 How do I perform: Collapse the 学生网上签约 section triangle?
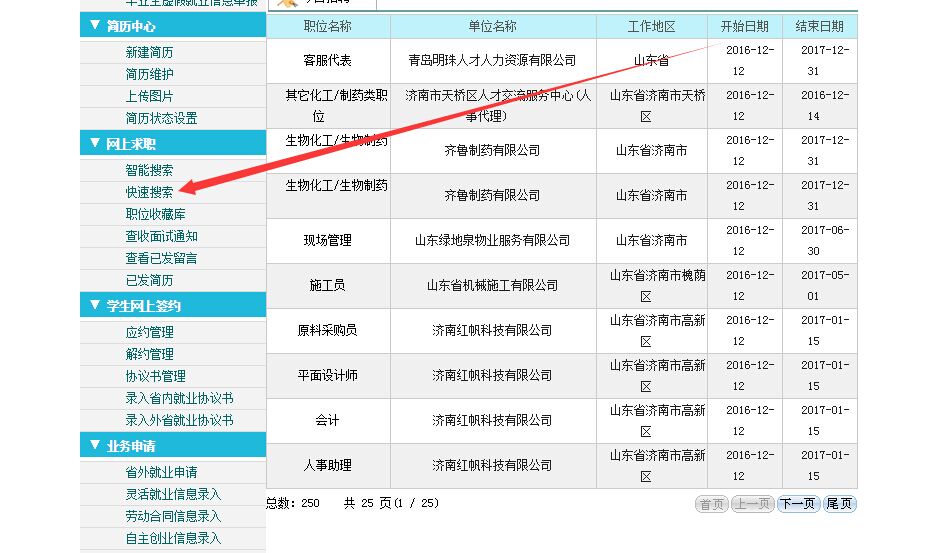click(95, 304)
